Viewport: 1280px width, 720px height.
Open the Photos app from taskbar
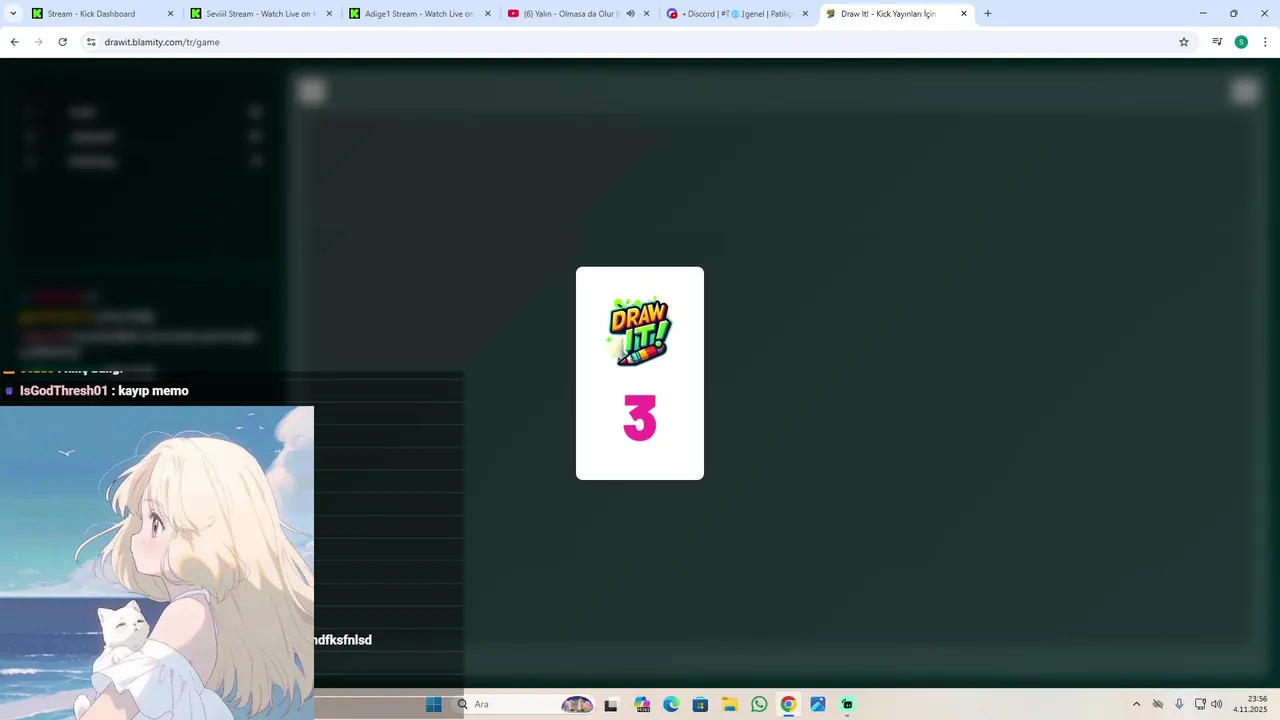818,704
